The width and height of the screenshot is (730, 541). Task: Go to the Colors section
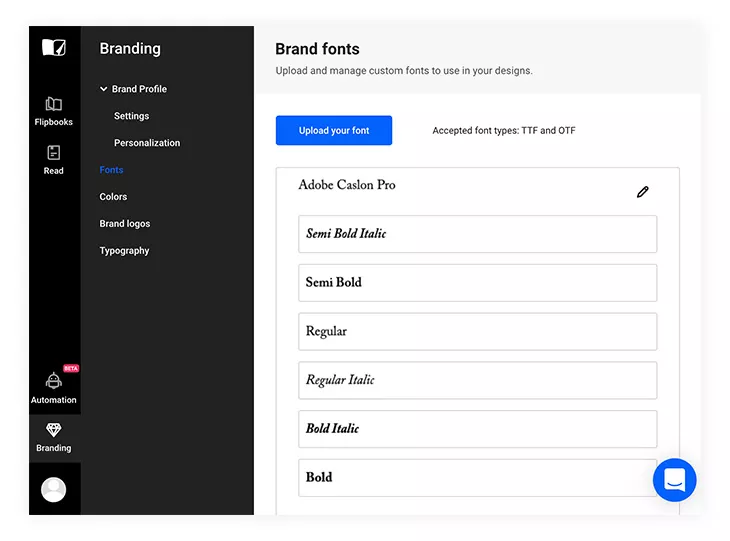[113, 196]
